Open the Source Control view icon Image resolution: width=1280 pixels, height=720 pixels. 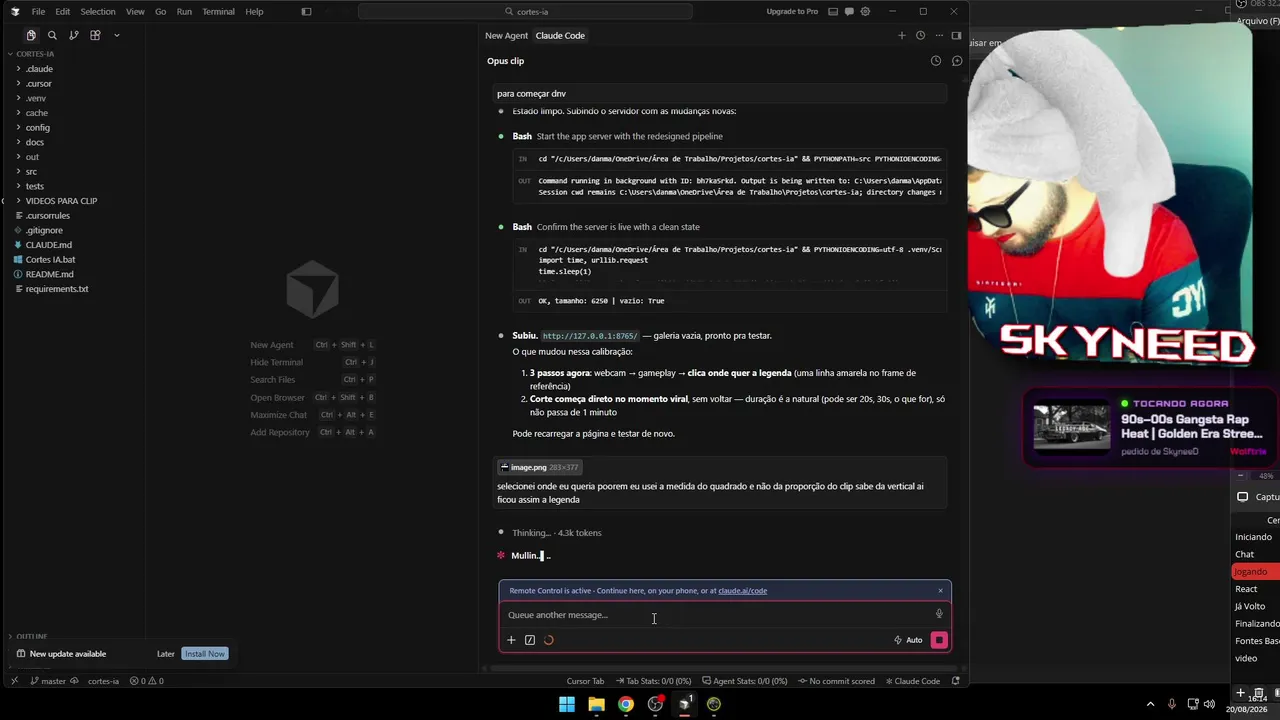74,35
